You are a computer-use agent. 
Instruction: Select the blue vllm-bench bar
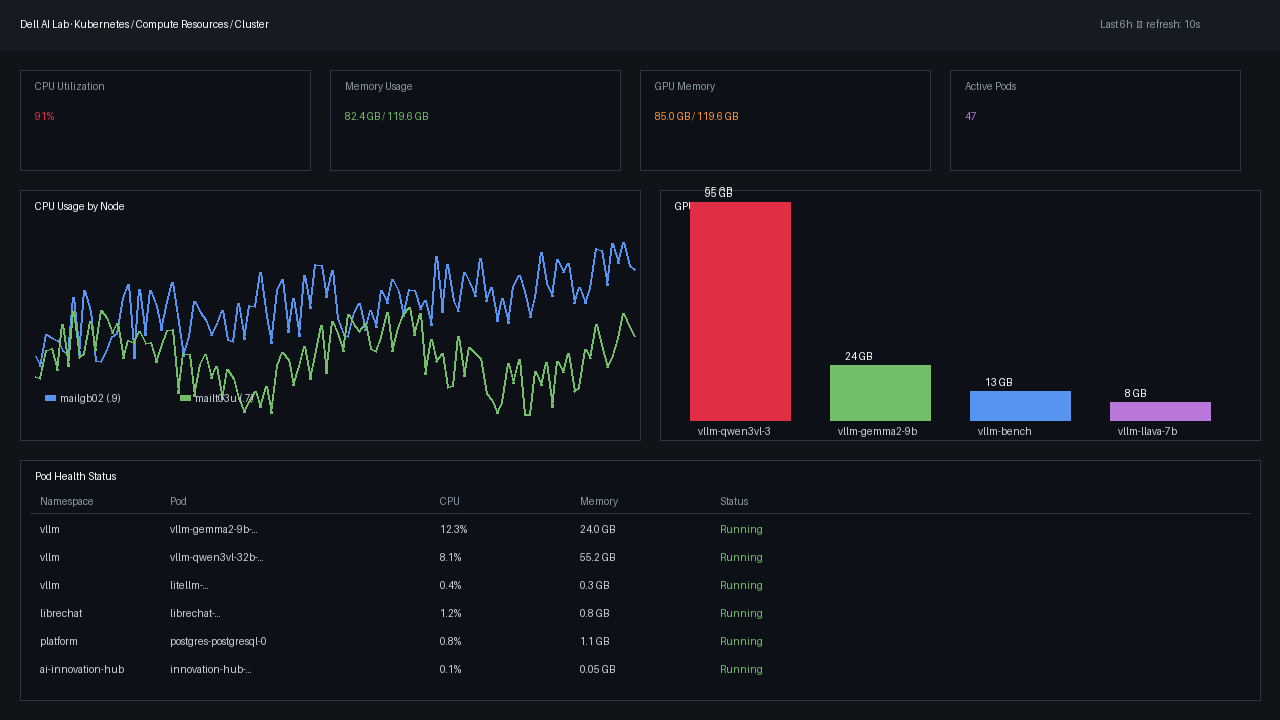pyautogui.click(x=1020, y=406)
